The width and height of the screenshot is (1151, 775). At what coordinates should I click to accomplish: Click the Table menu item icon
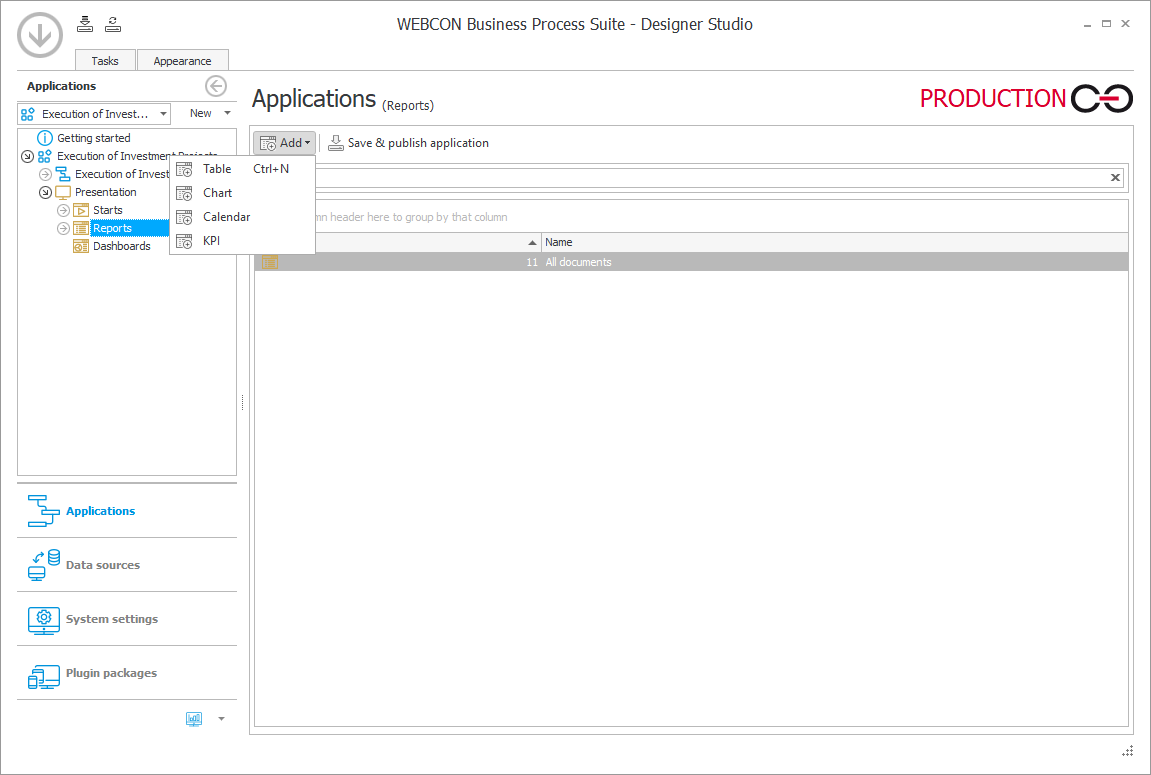pyautogui.click(x=184, y=169)
